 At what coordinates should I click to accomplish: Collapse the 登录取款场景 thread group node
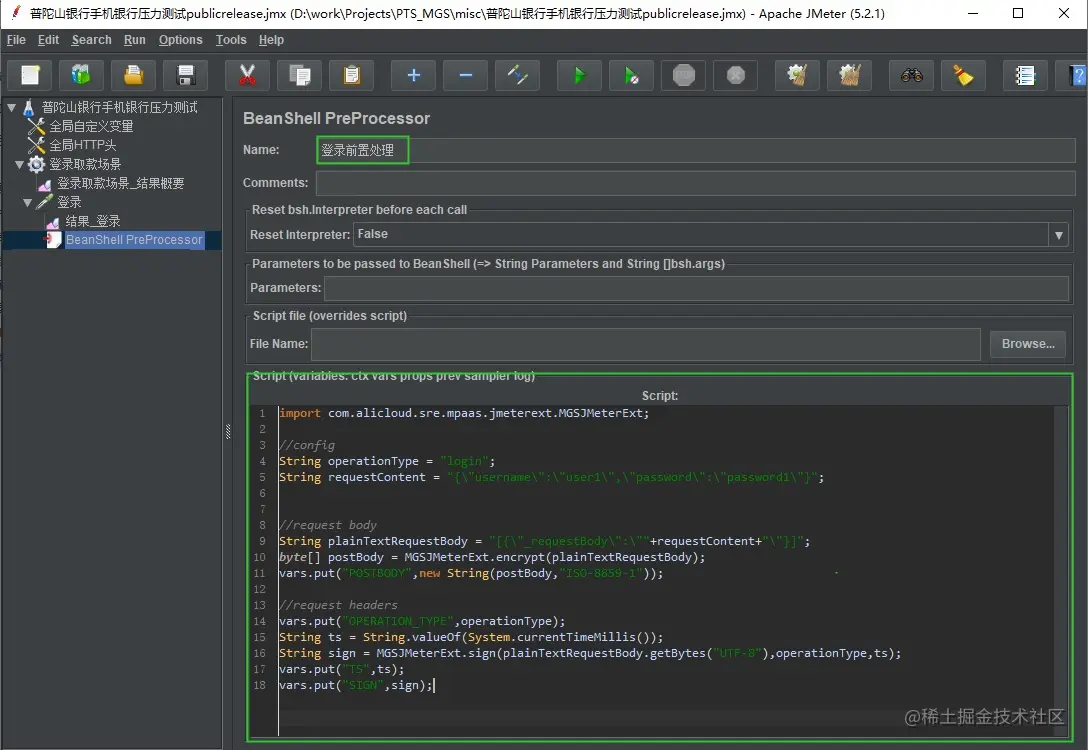(20, 164)
